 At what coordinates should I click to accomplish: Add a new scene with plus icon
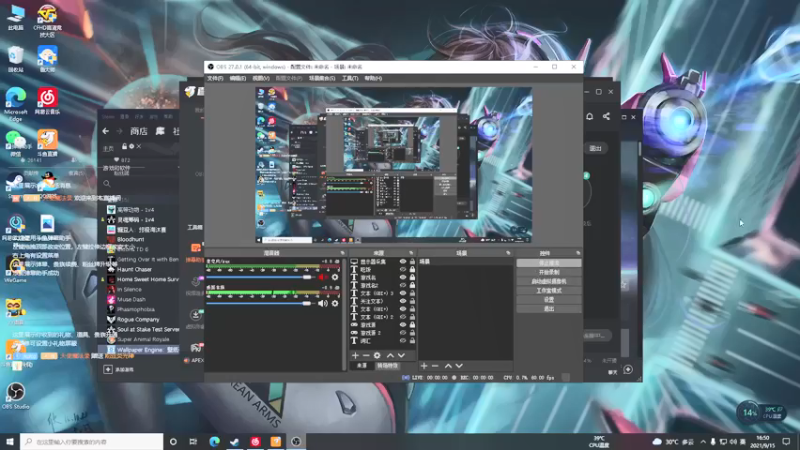[424, 366]
